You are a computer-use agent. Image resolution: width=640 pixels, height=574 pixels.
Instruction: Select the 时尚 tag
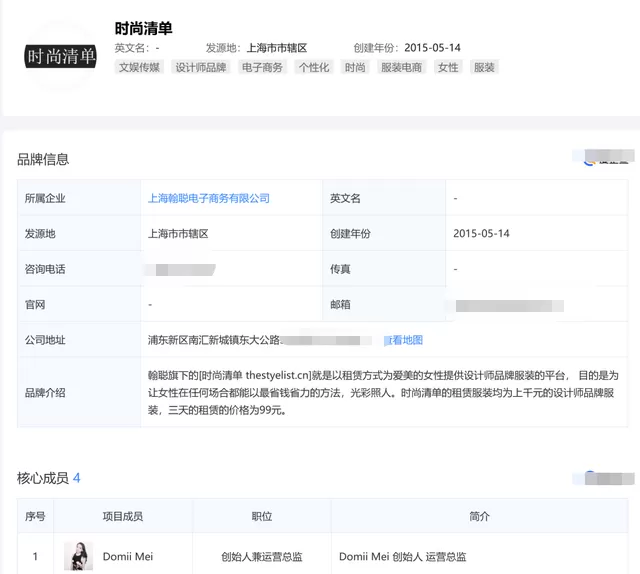point(355,67)
